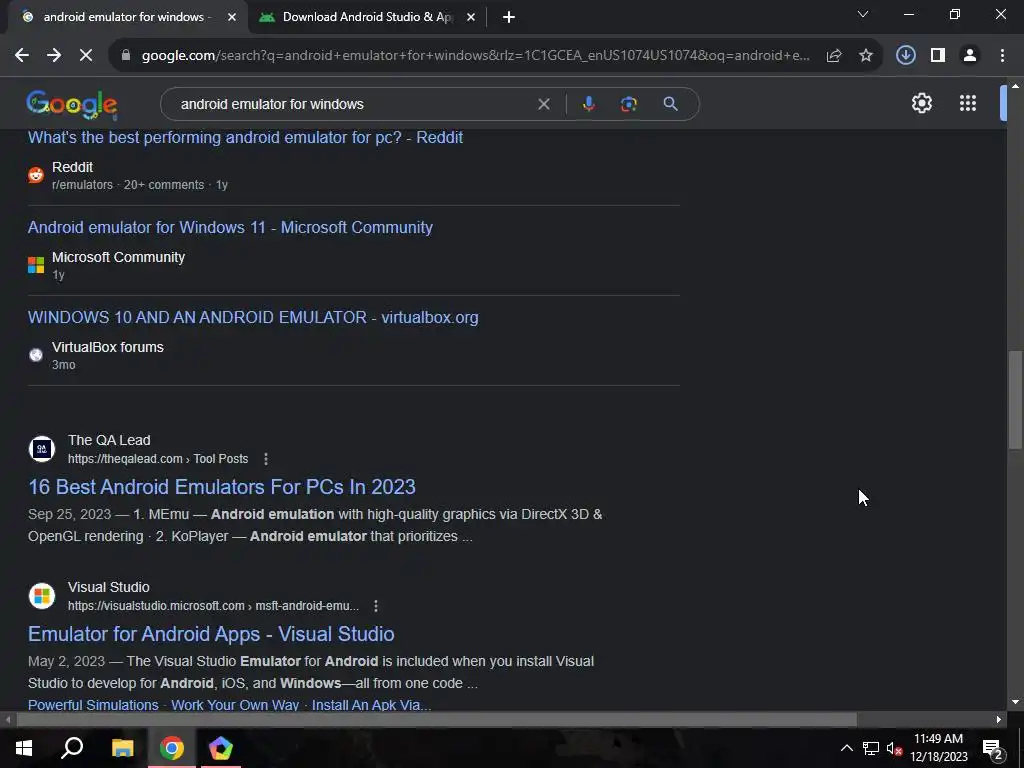Open Chrome three-dot menu

(1002, 56)
